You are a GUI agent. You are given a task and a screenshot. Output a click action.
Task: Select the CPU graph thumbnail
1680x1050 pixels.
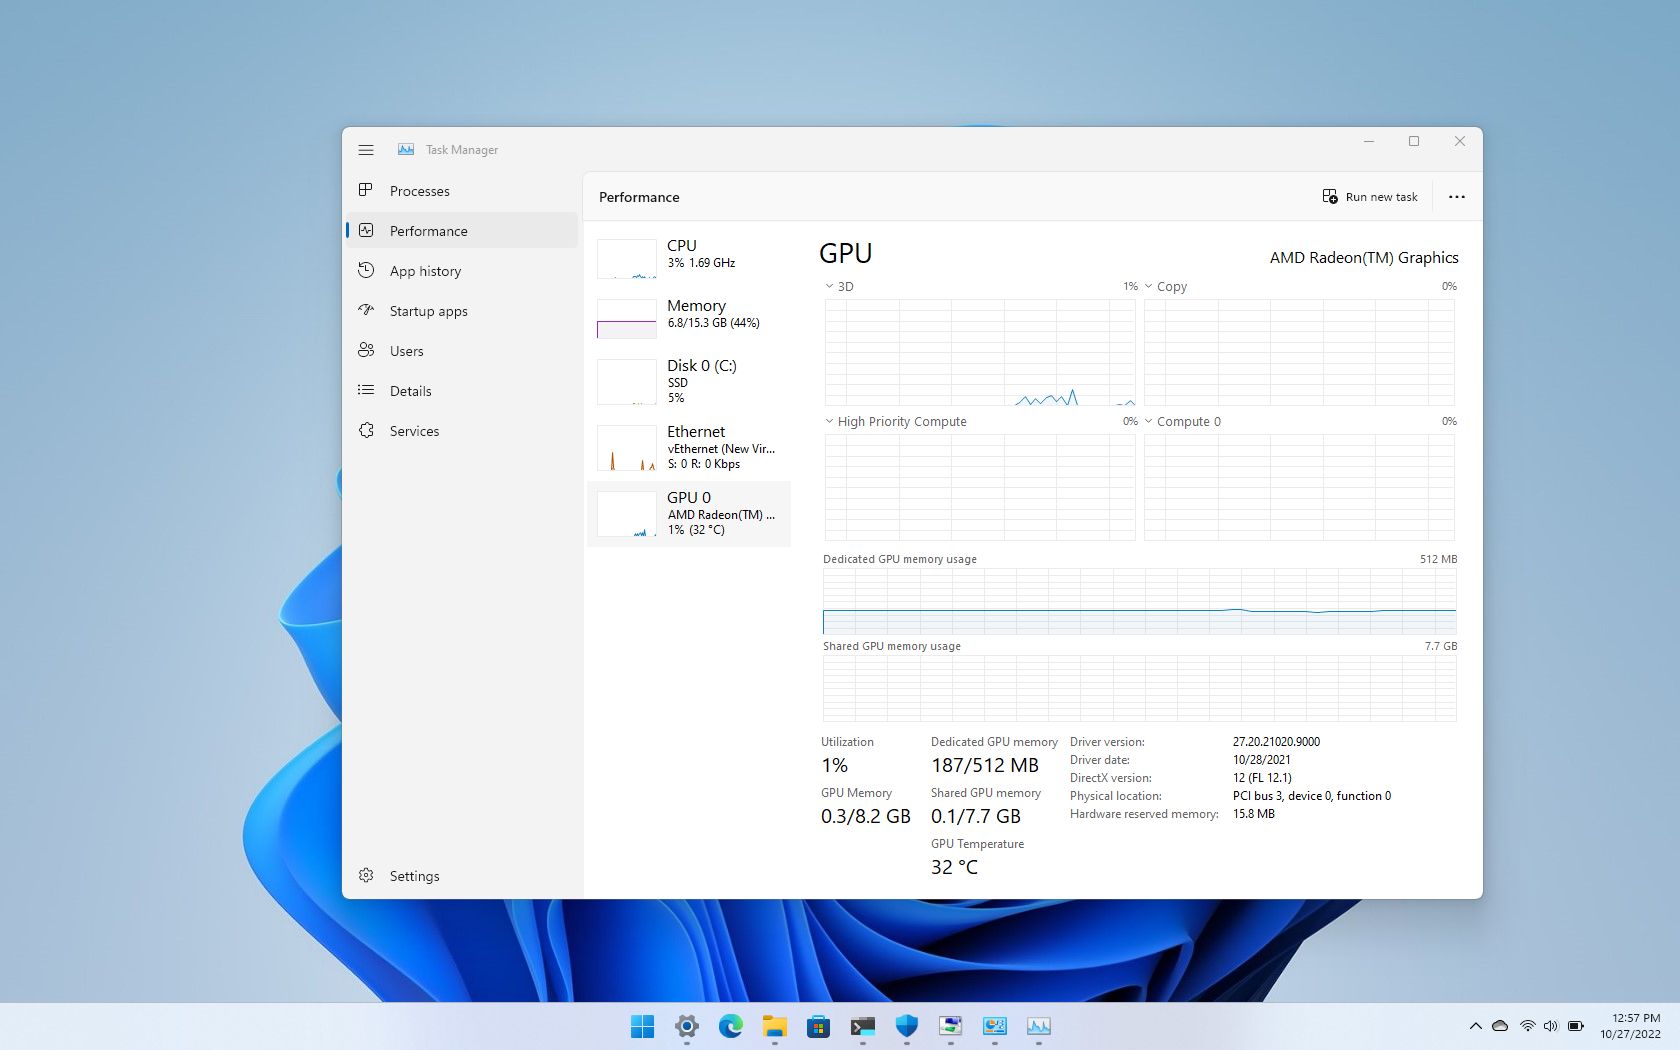[626, 258]
